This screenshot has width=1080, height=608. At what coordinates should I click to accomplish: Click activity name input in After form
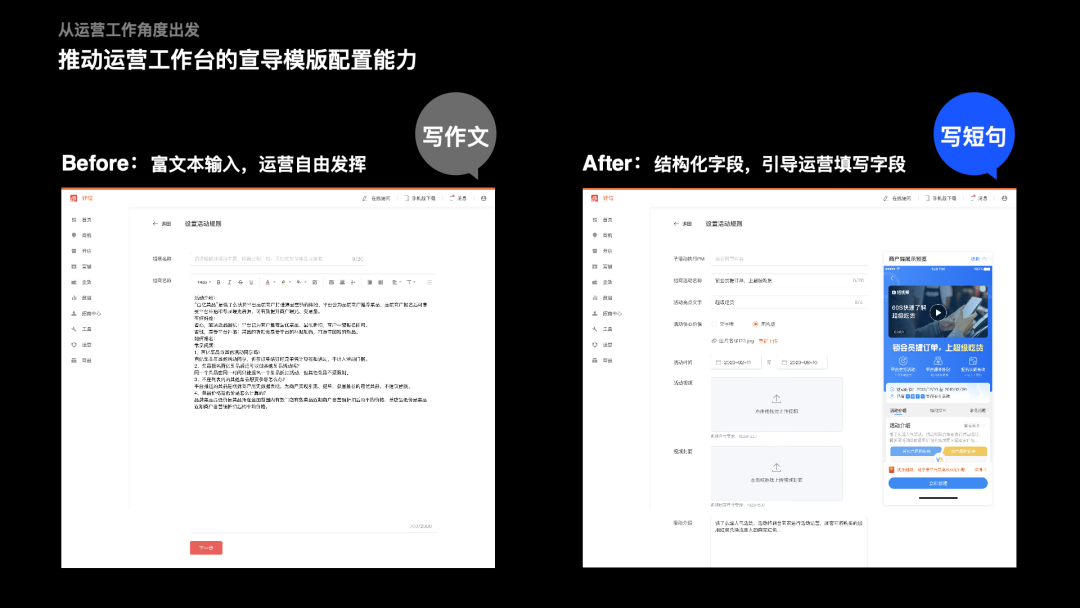[789, 281]
